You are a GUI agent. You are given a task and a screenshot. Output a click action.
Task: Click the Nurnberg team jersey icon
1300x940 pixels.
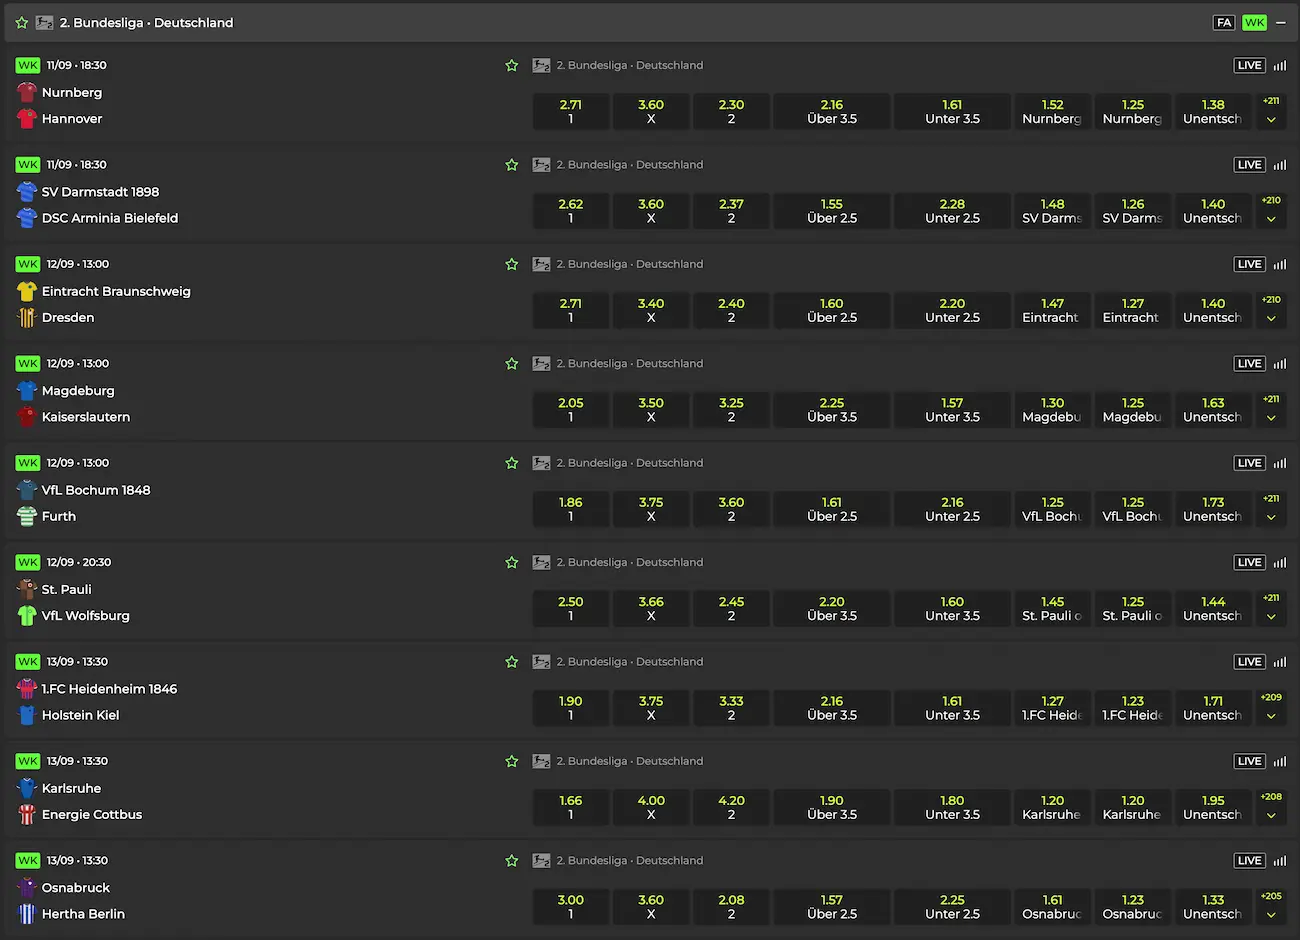(x=27, y=92)
